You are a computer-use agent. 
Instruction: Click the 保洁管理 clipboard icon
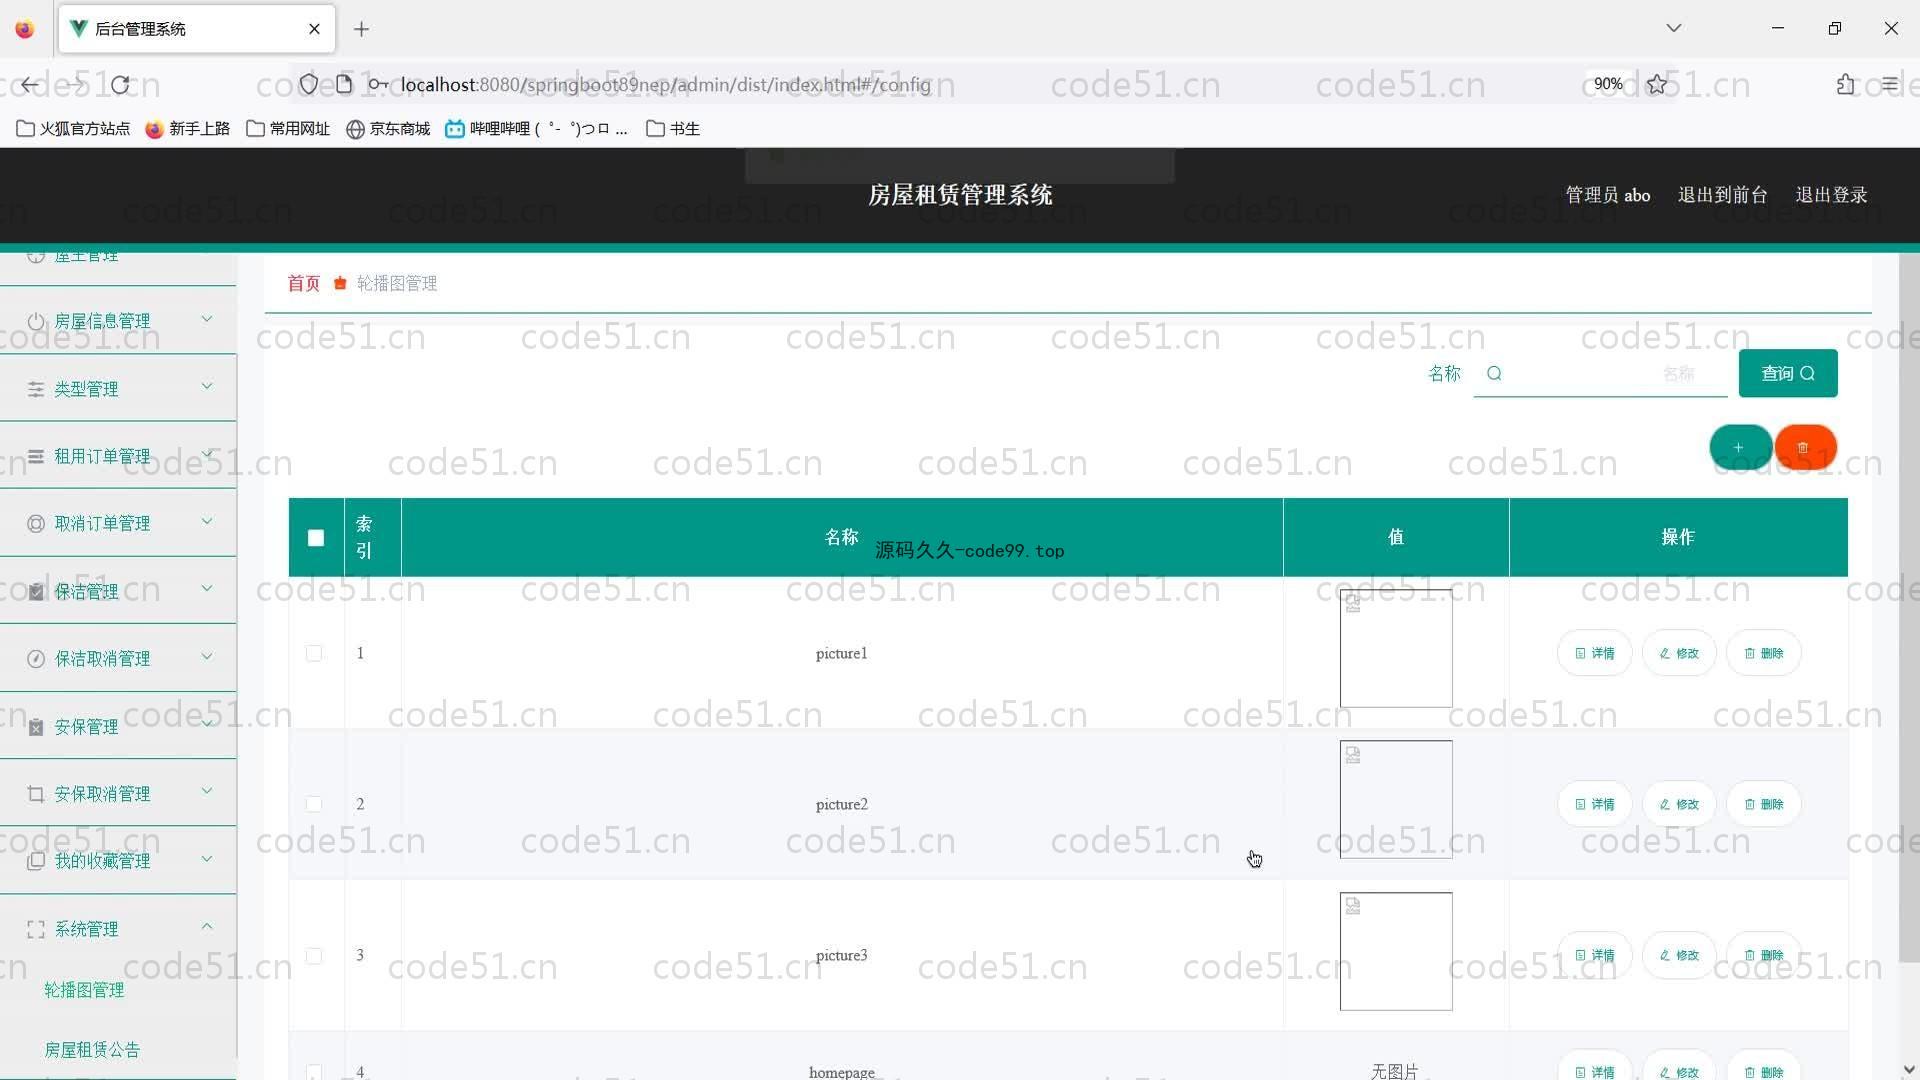36,591
